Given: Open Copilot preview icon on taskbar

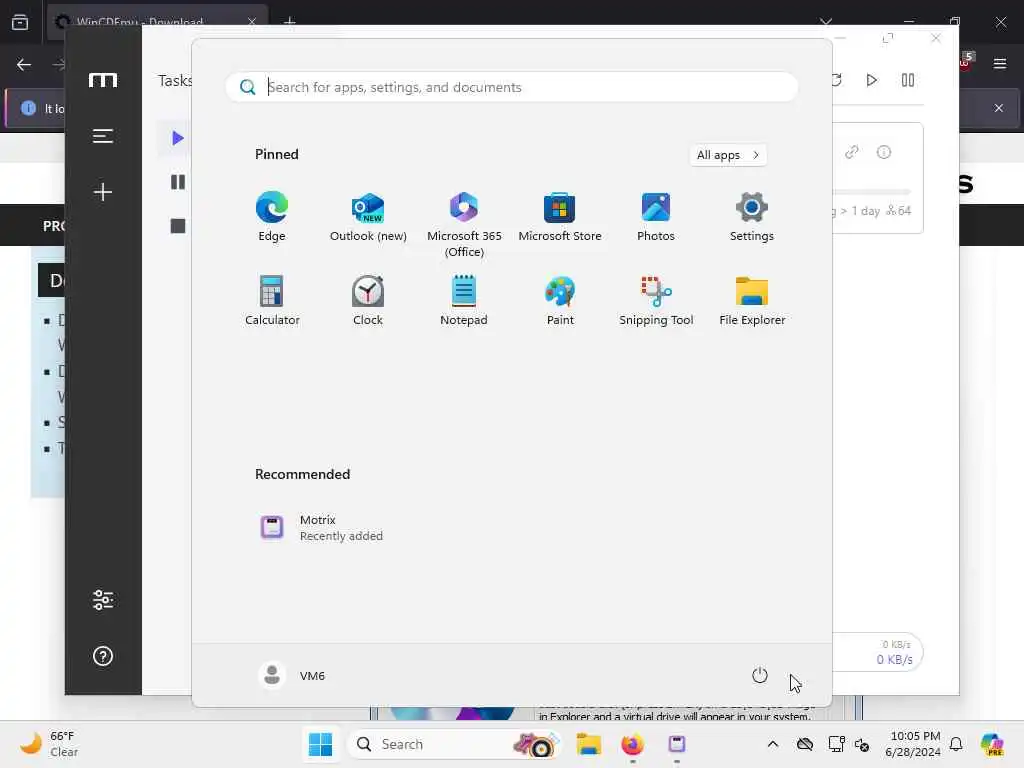Looking at the screenshot, I should (992, 744).
